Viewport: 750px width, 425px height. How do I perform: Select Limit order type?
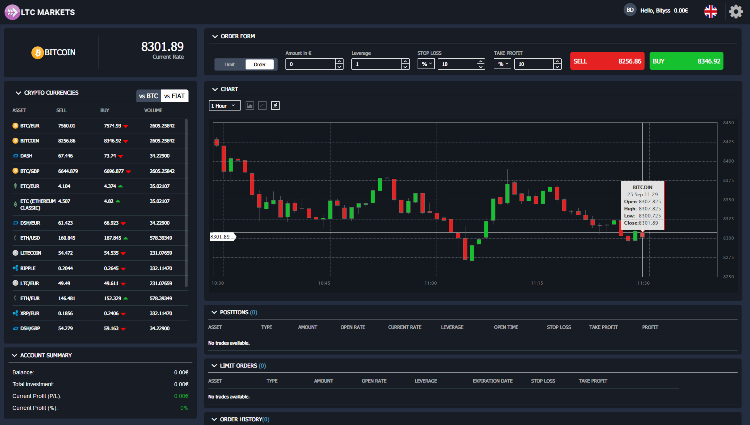[230, 65]
